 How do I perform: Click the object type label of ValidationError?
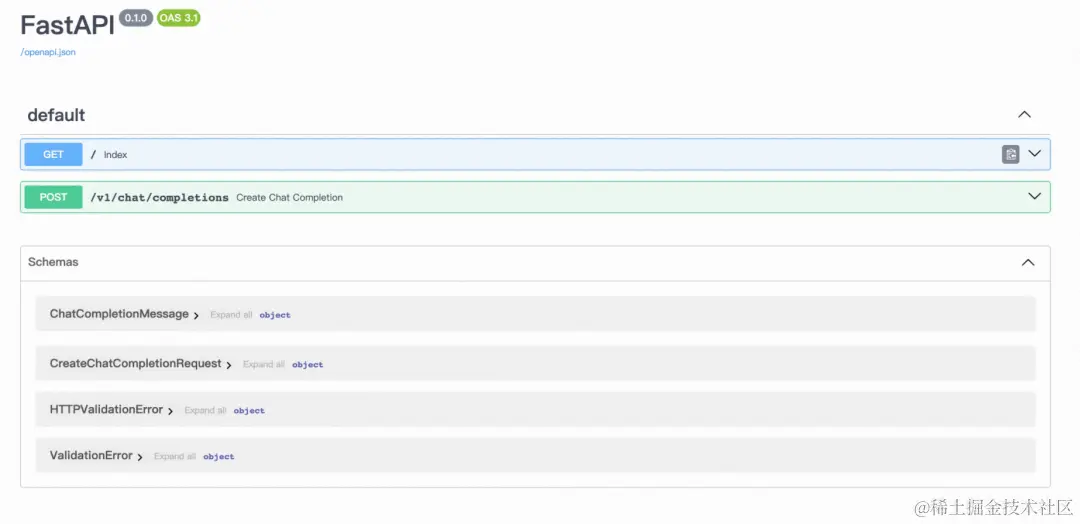click(219, 457)
